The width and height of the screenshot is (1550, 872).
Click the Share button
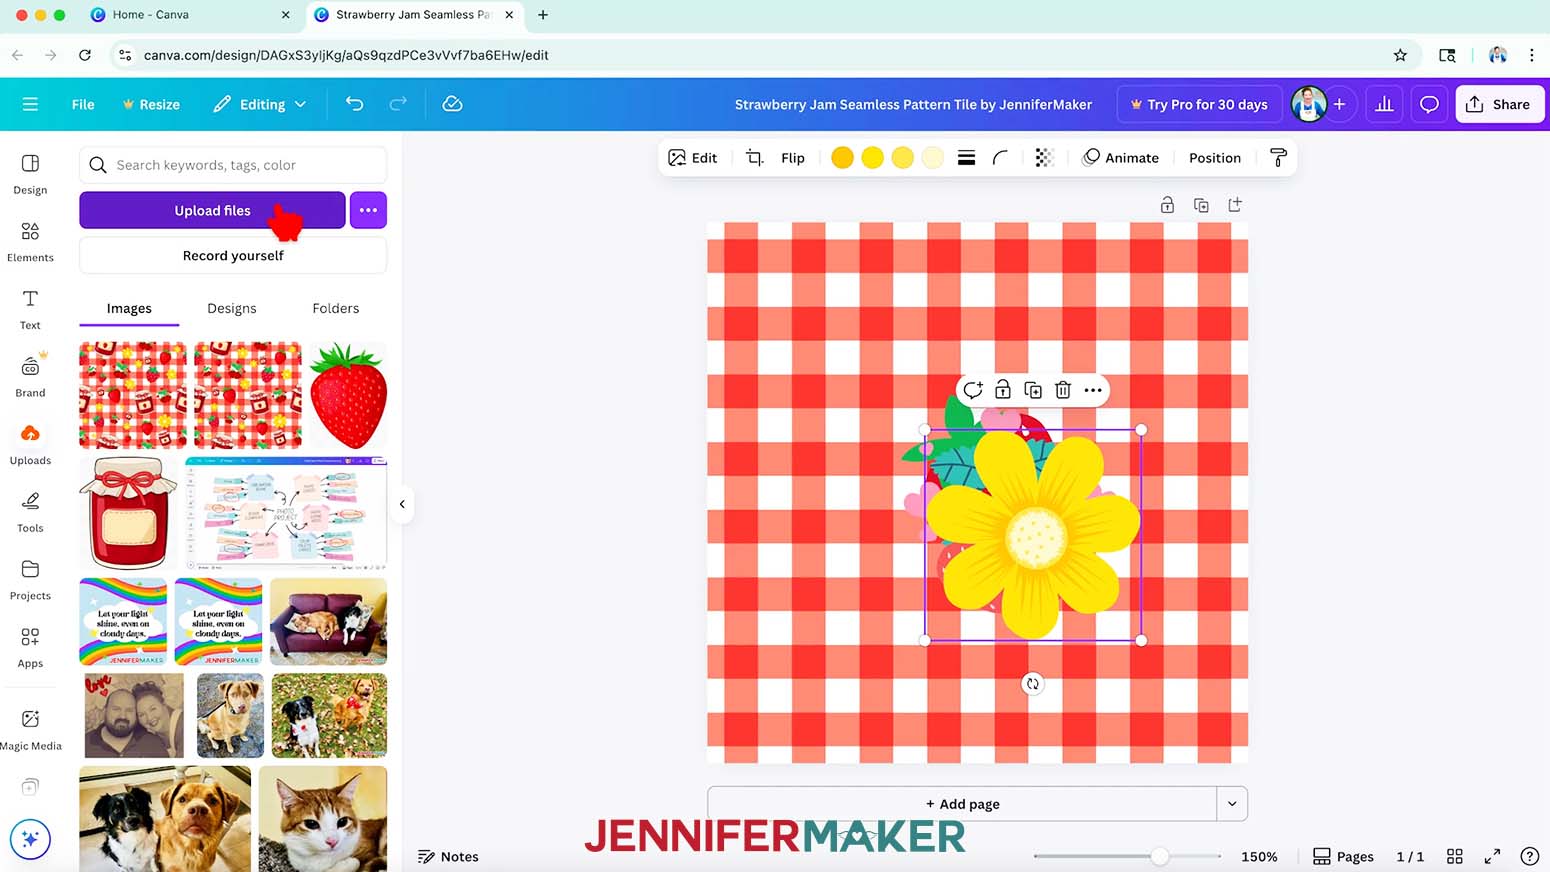click(1500, 104)
